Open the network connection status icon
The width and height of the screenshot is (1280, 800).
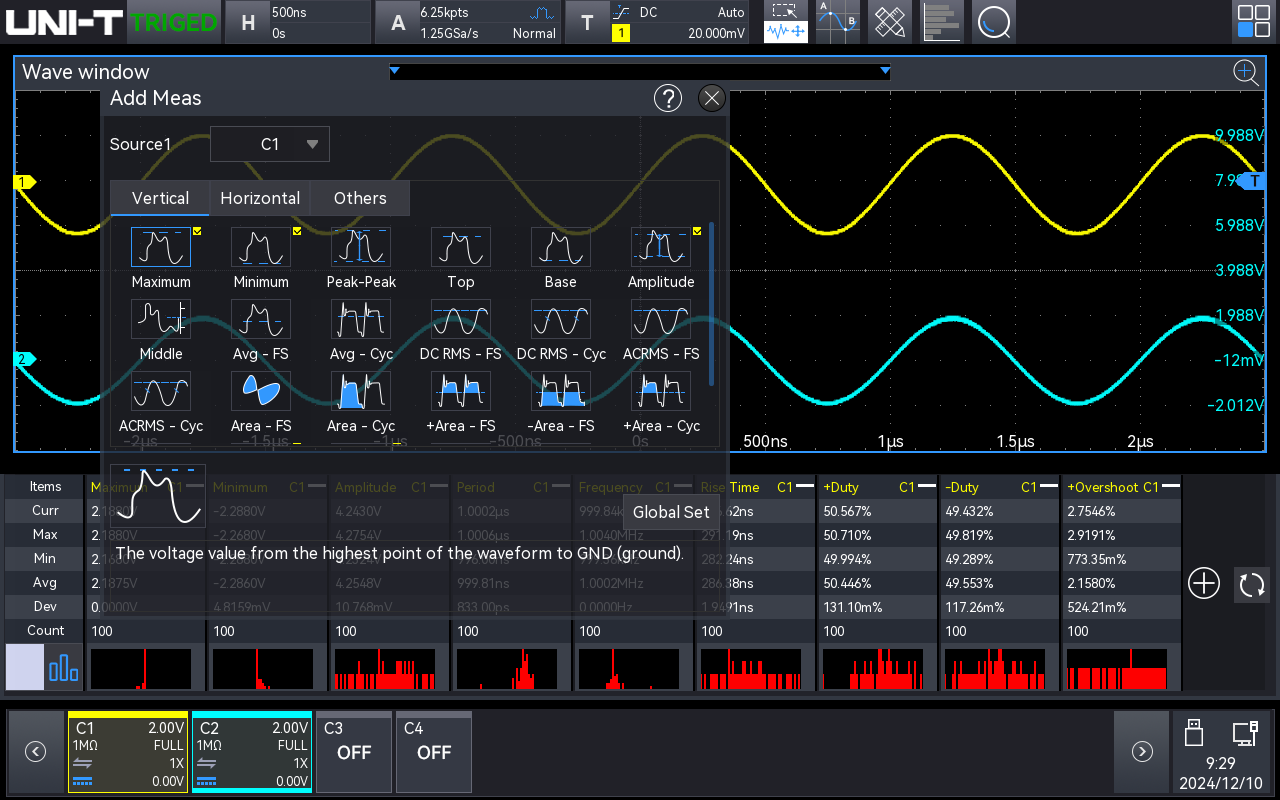1245,734
